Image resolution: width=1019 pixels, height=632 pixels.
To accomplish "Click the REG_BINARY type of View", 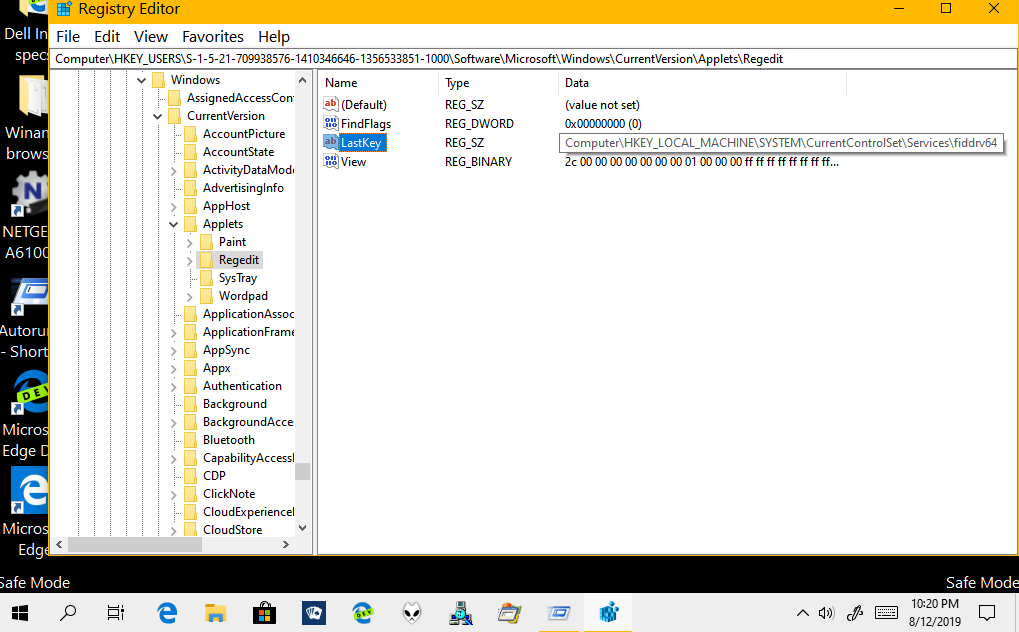I will click(x=478, y=162).
